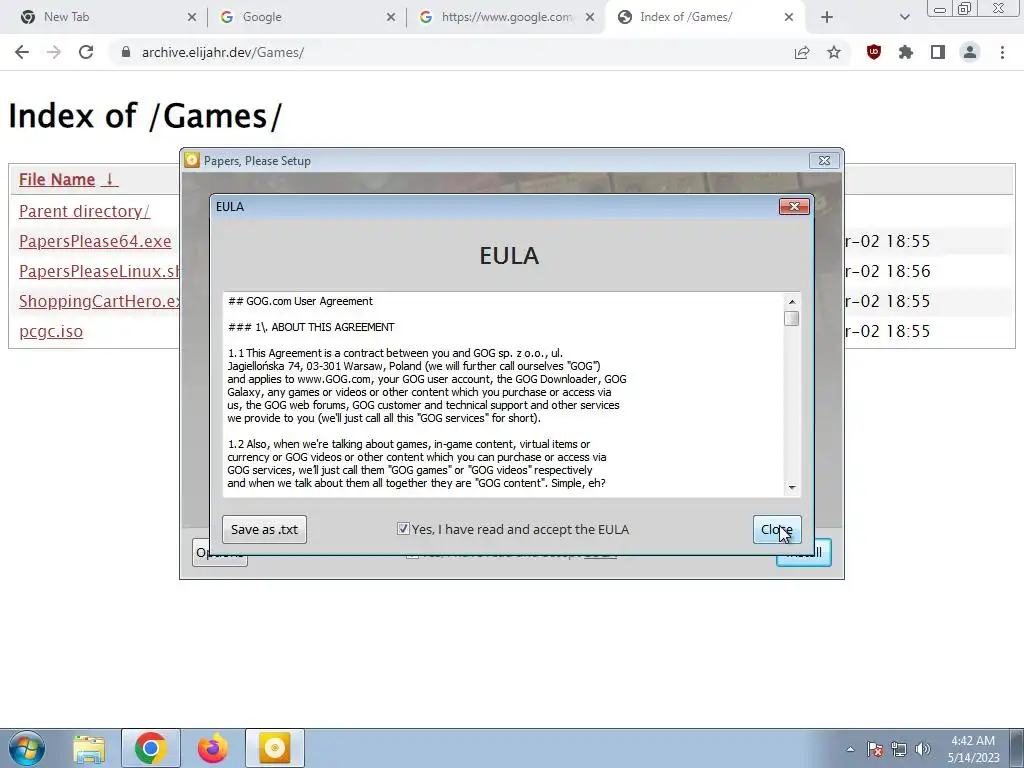This screenshot has width=1024, height=768.
Task: Open the Extensions puzzle piece menu
Action: click(x=906, y=52)
